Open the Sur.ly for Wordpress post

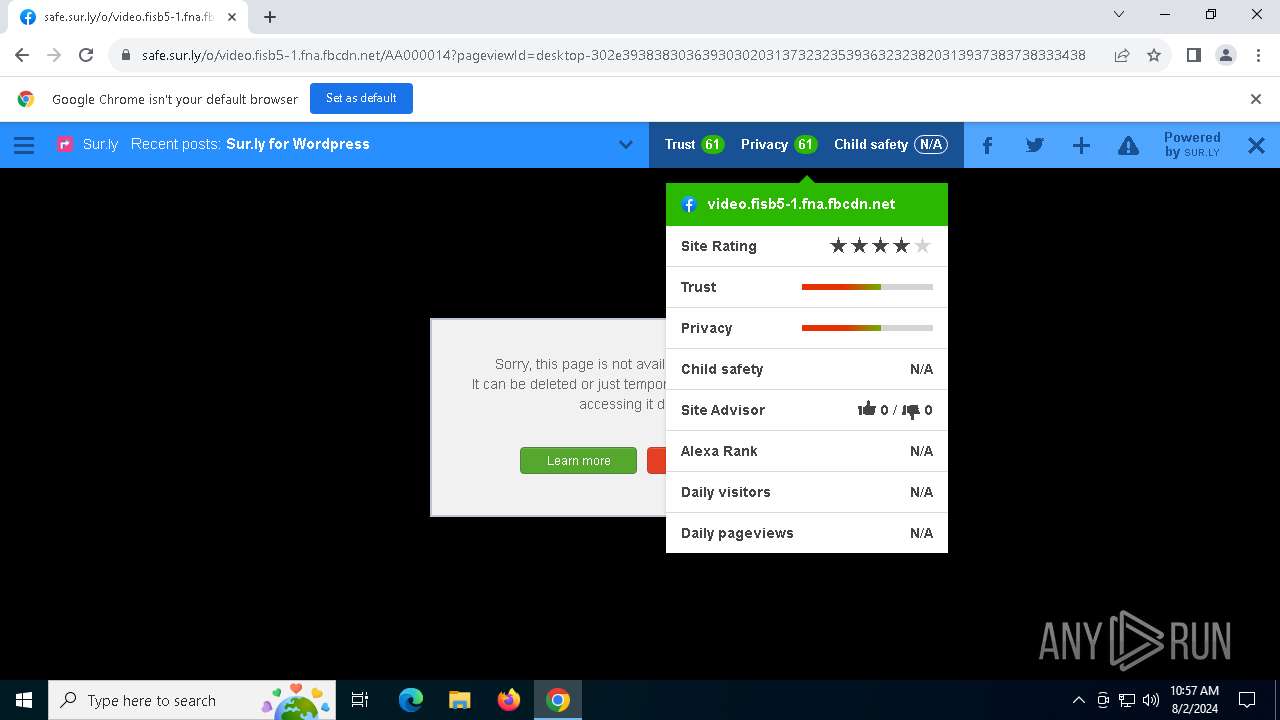(298, 144)
